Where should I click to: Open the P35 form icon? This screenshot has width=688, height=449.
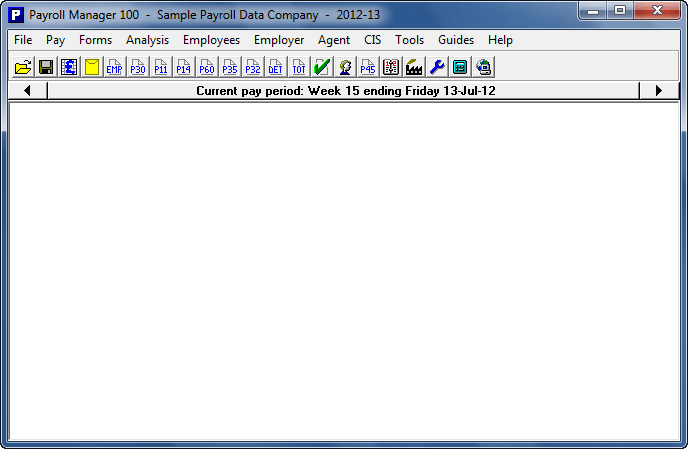[x=229, y=67]
